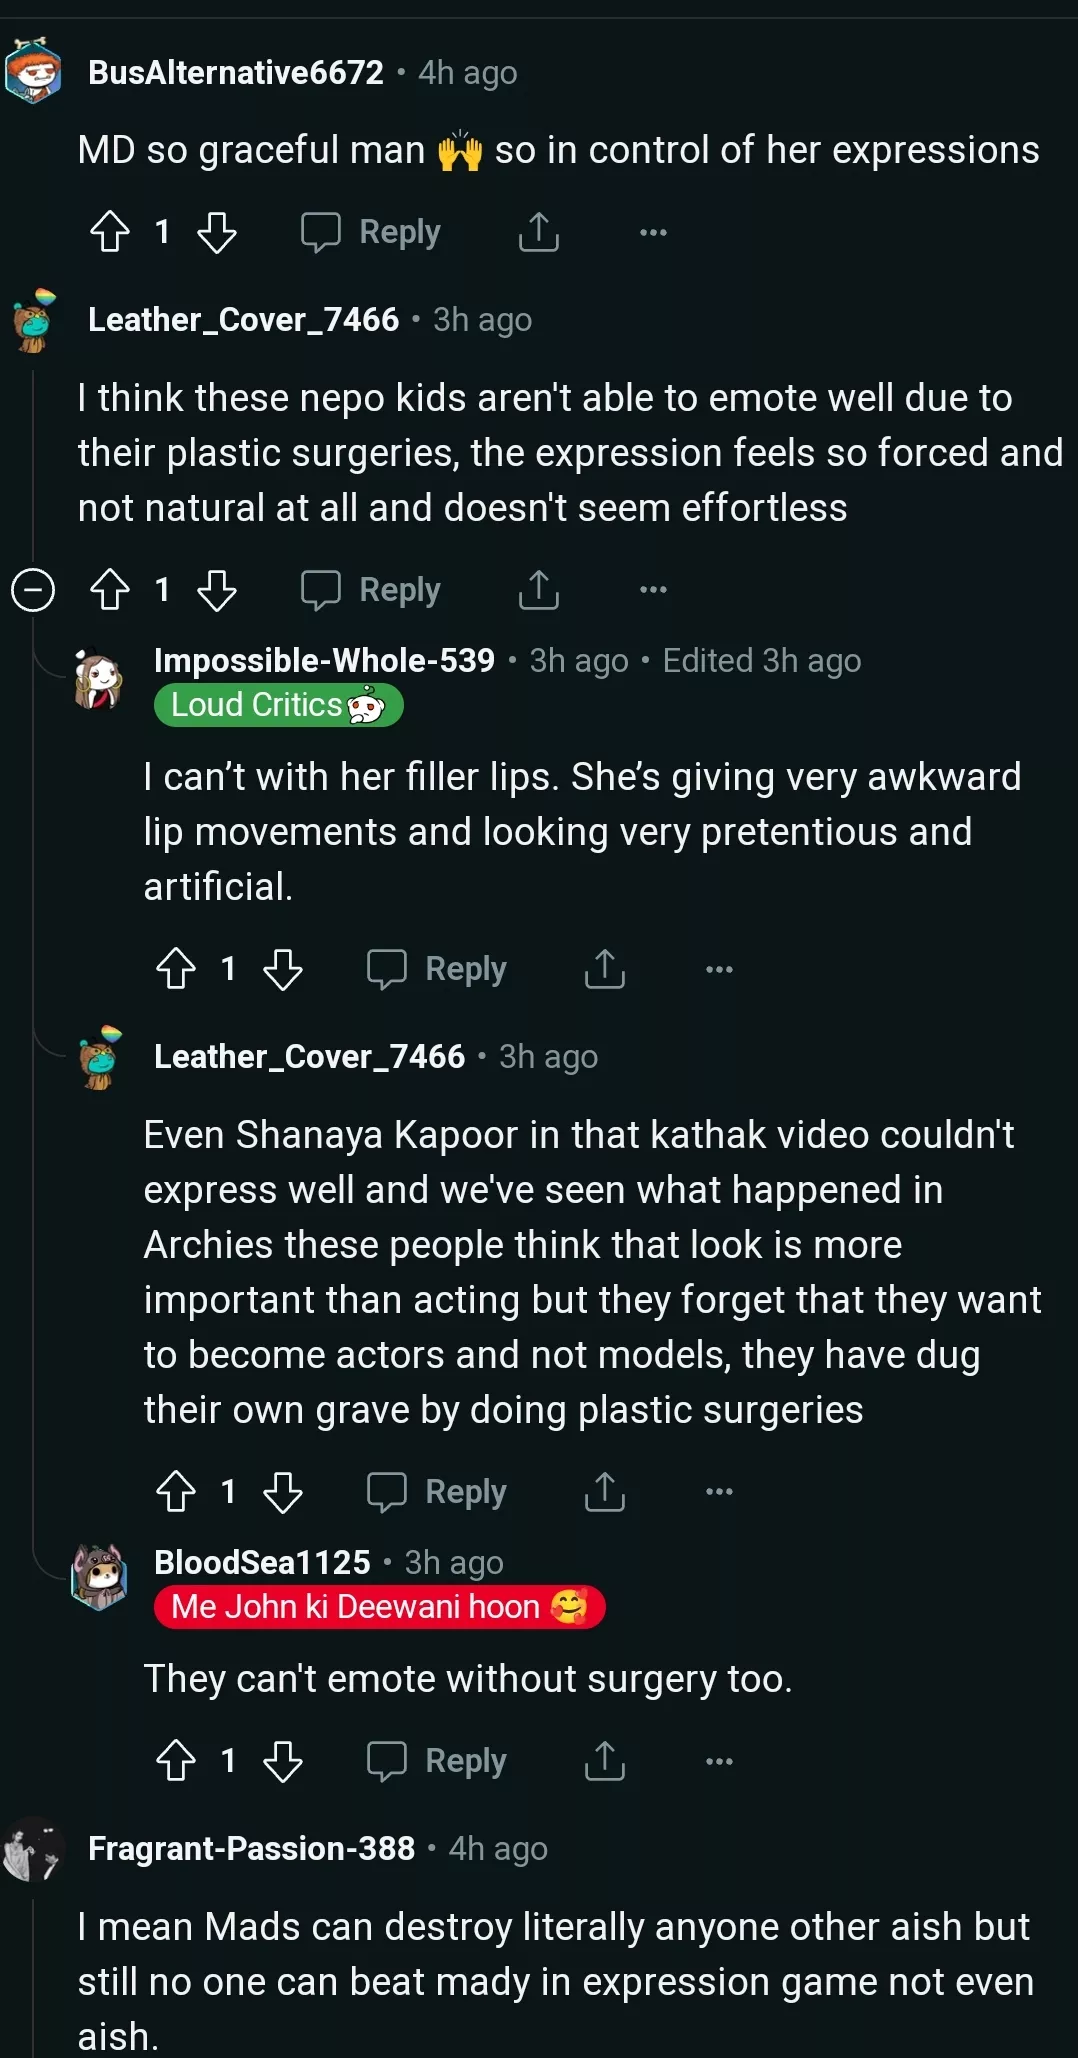The height and width of the screenshot is (2058, 1078).
Task: Tap the Loud Critics flair badge
Action: click(x=278, y=705)
